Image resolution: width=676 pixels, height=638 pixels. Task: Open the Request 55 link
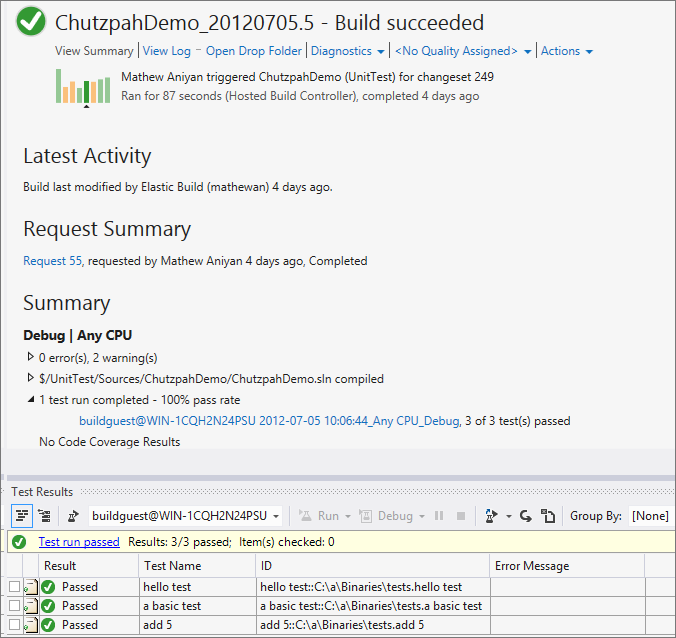[x=53, y=261]
